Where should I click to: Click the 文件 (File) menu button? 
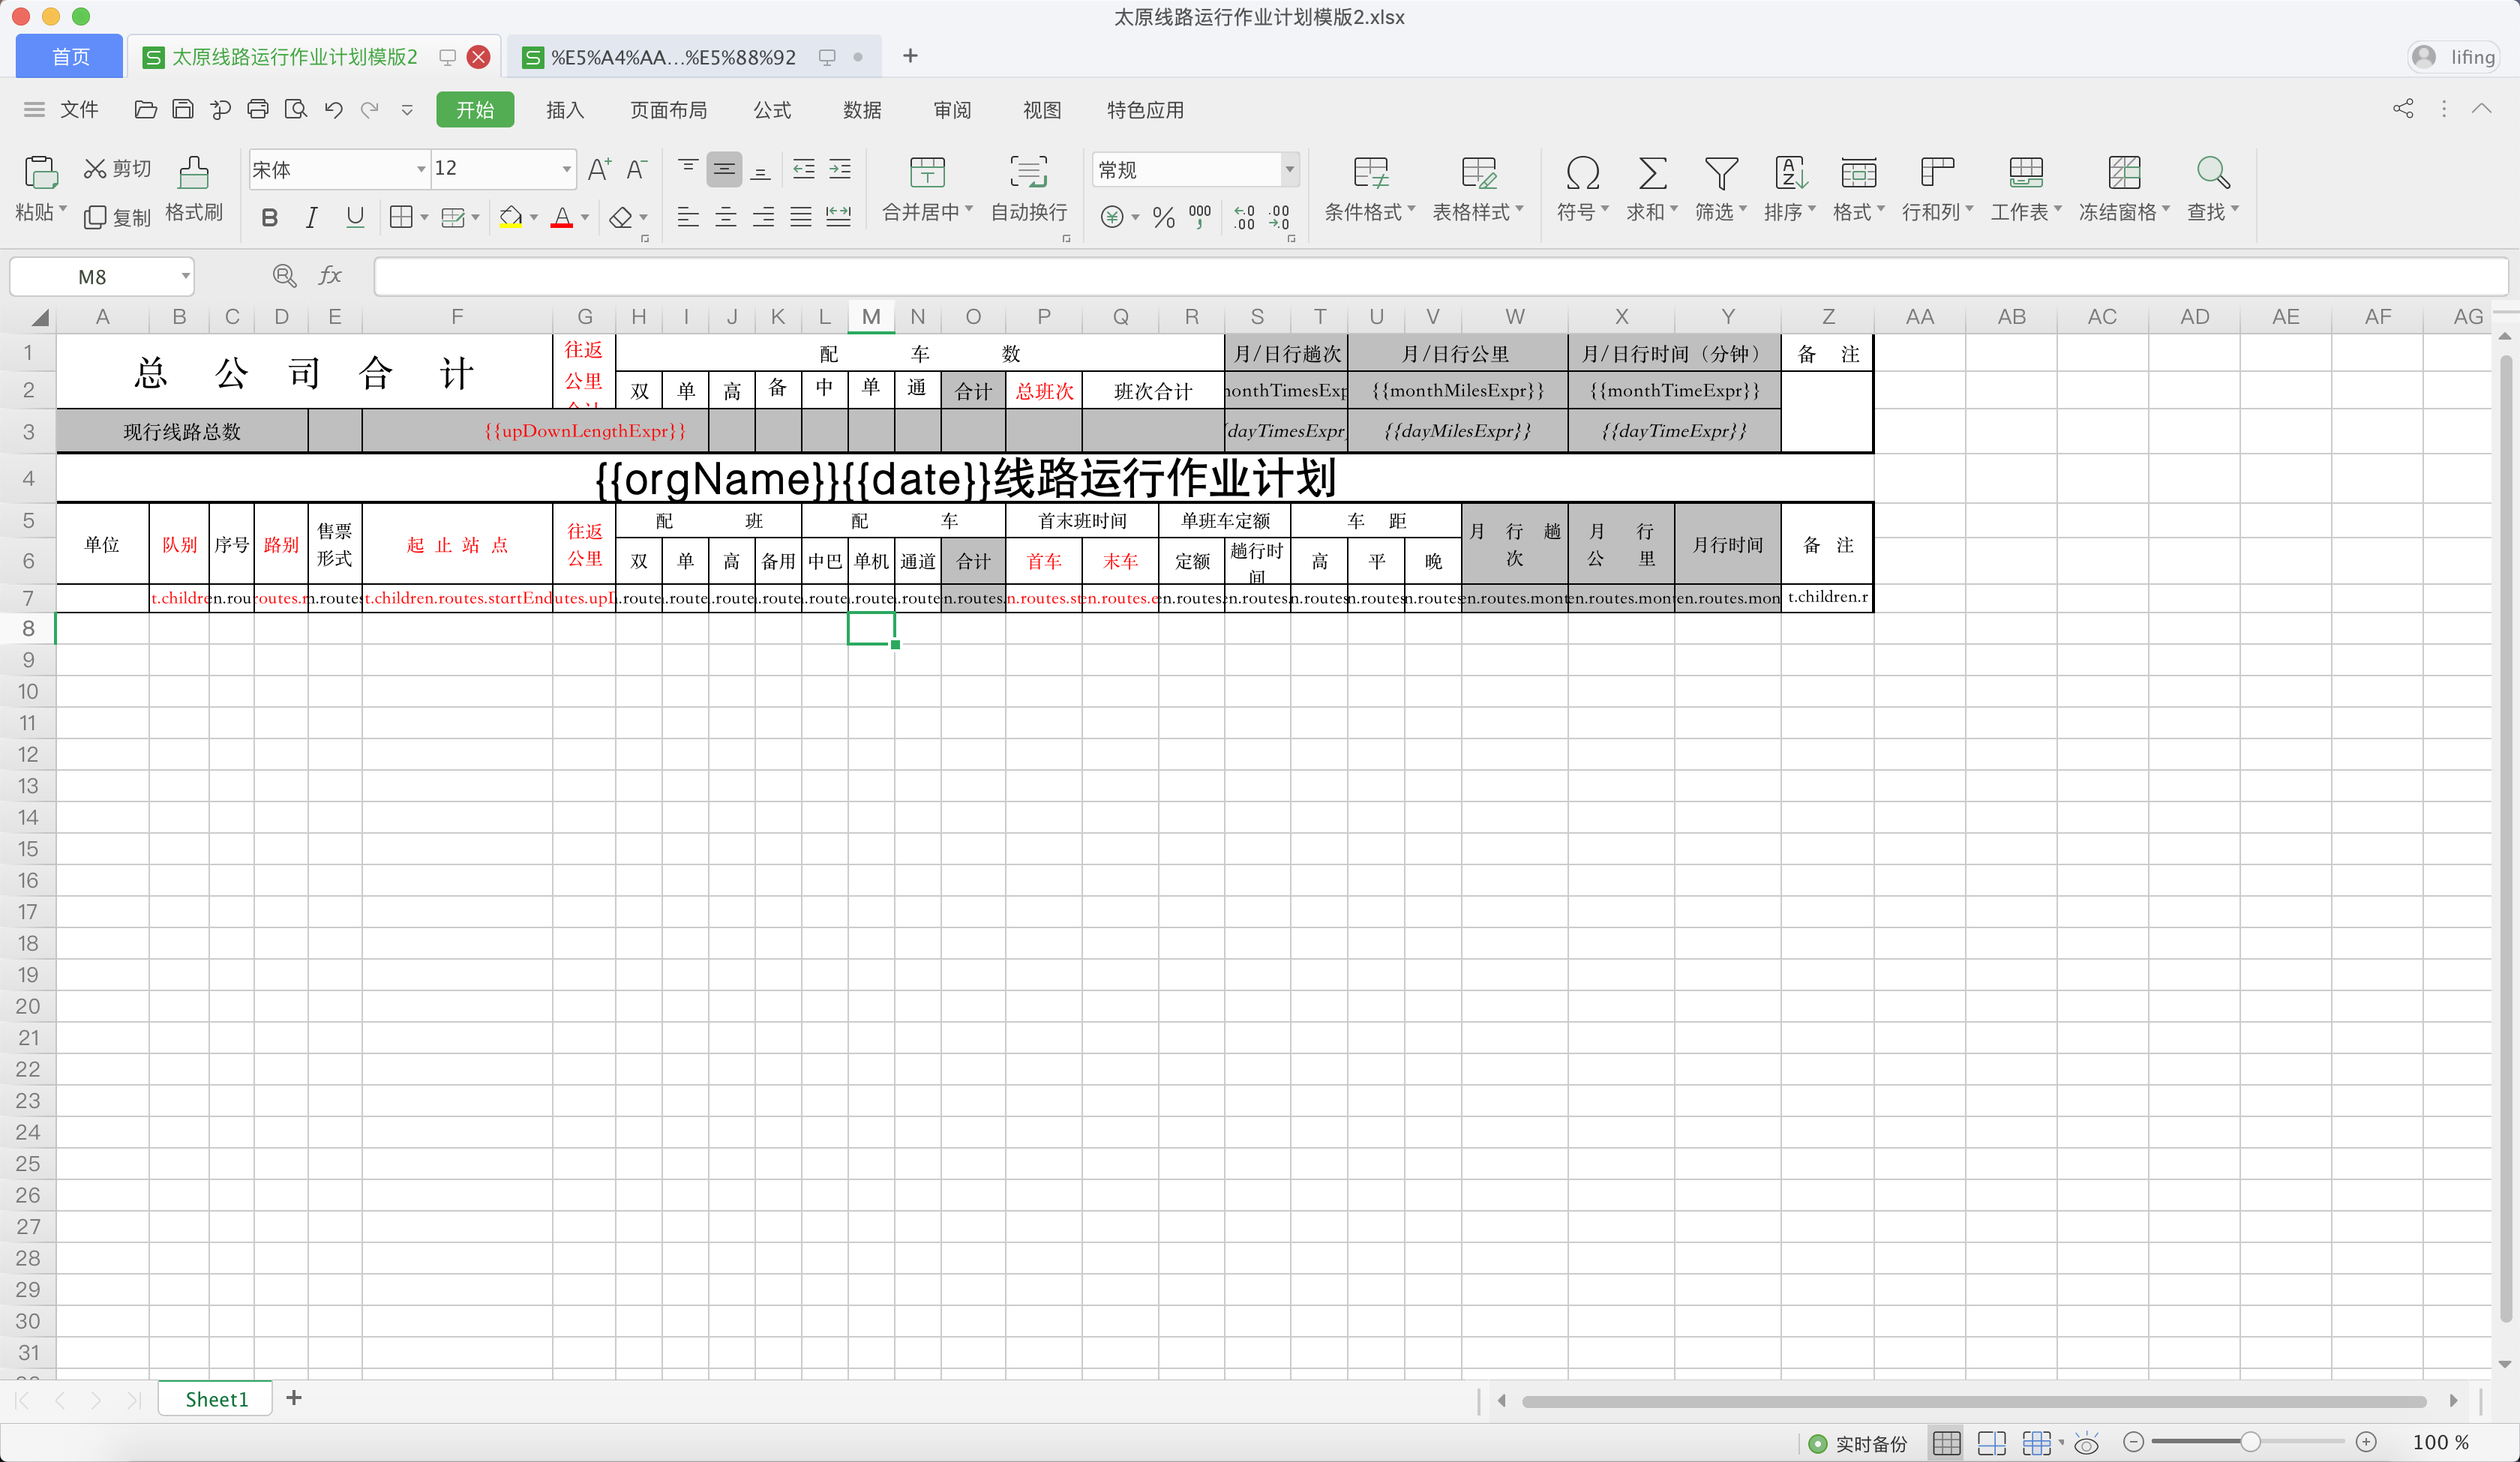[78, 110]
